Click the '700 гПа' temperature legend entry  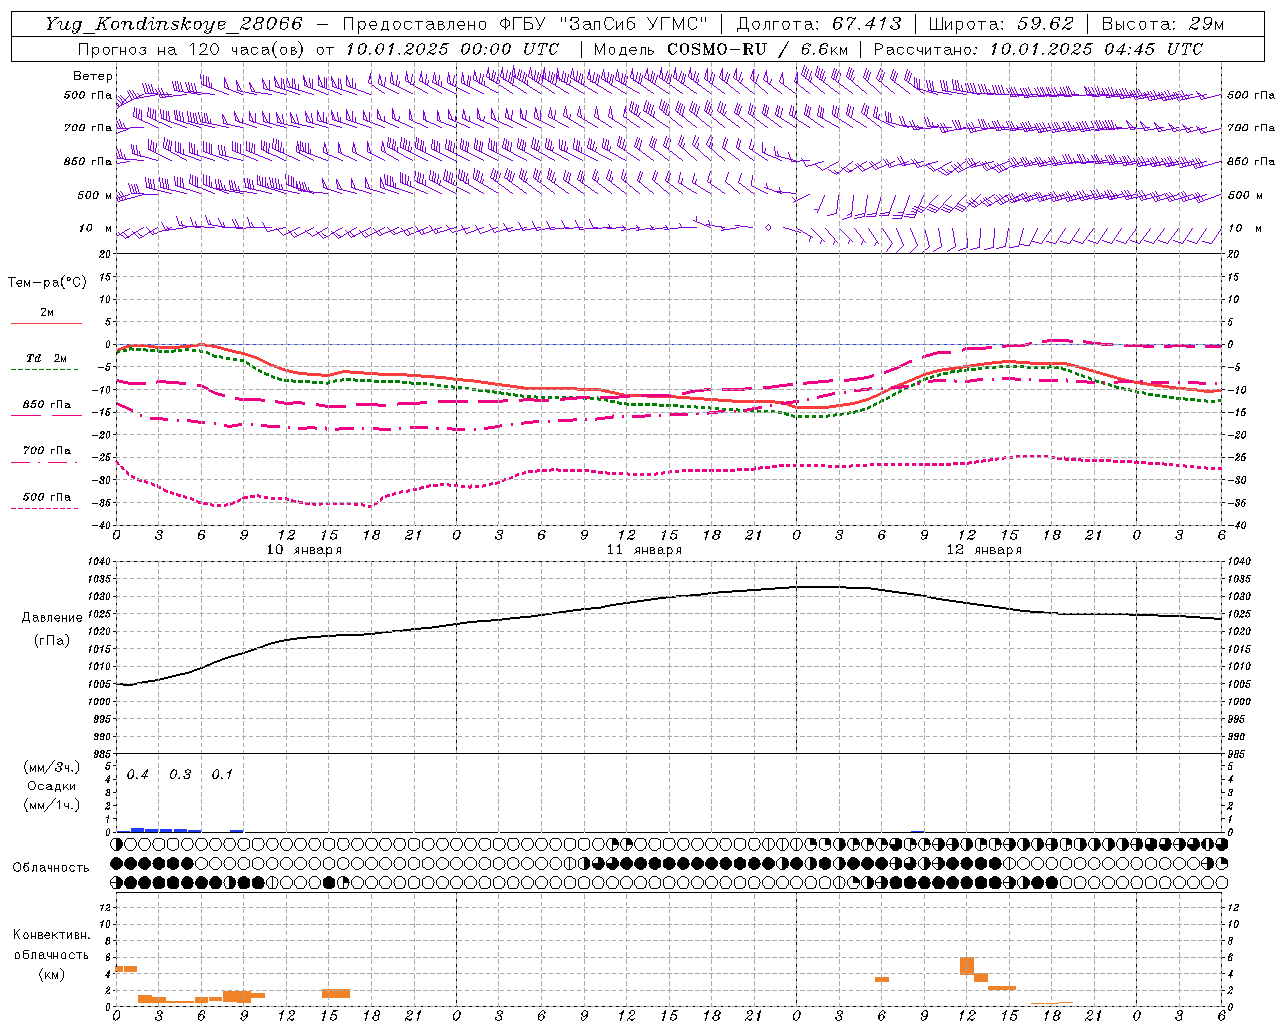[46, 450]
